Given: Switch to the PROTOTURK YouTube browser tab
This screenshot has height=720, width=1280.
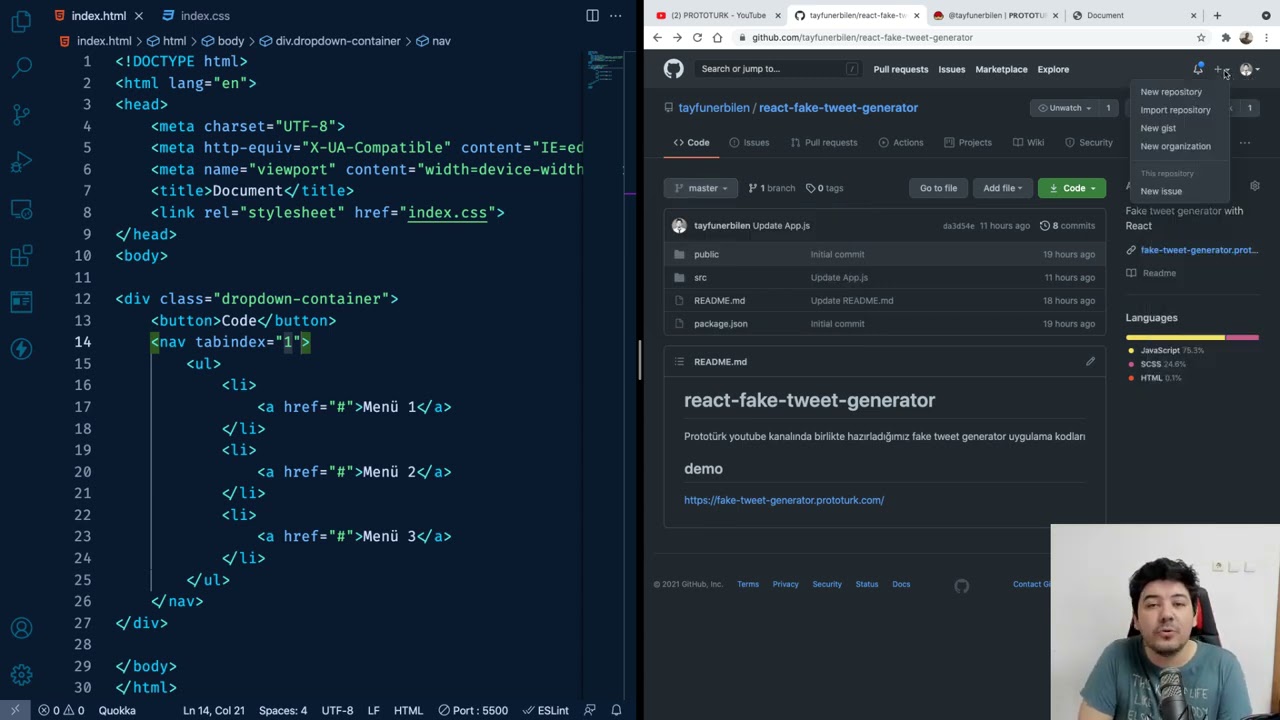Looking at the screenshot, I should click(717, 15).
